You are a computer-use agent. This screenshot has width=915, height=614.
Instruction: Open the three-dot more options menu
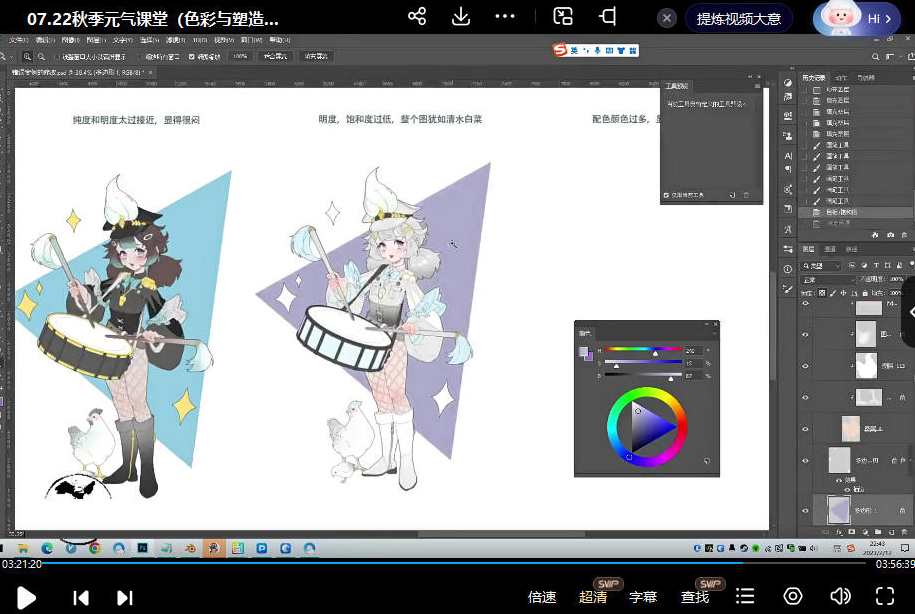(505, 17)
